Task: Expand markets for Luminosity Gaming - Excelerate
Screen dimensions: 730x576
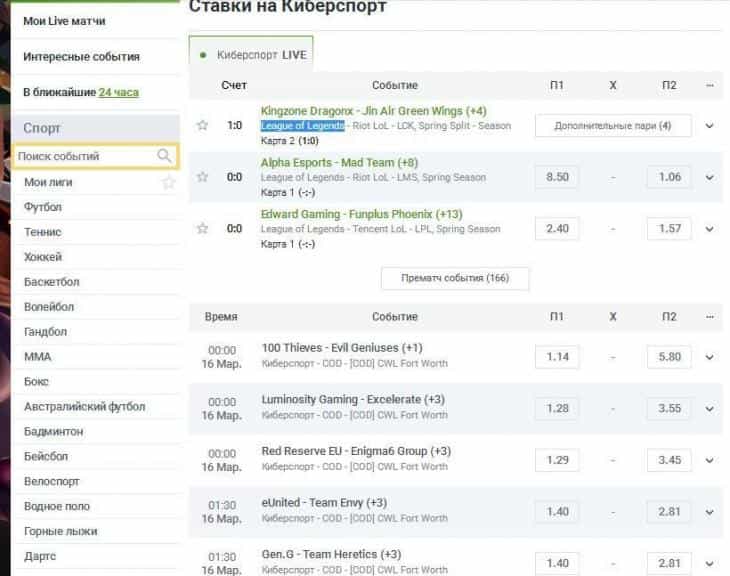Action: (x=710, y=409)
